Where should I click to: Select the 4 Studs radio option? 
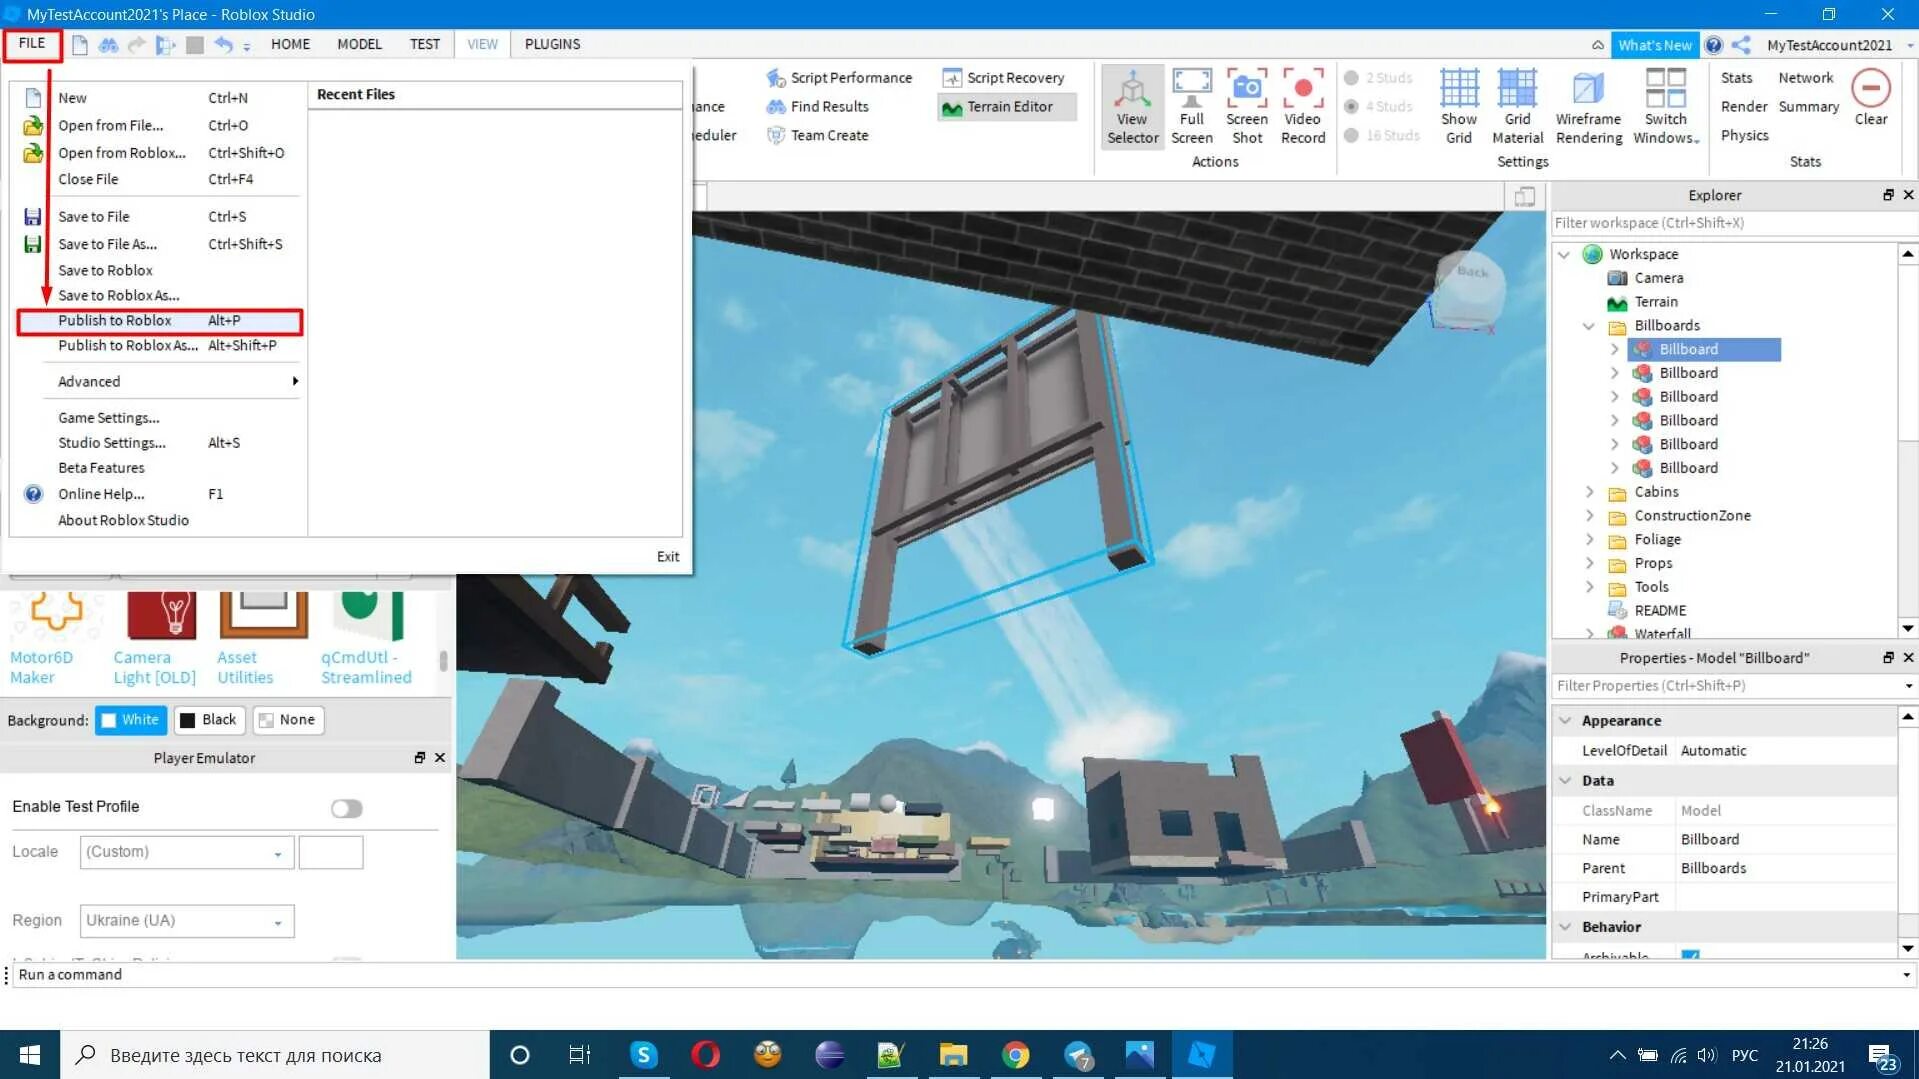[x=1351, y=107]
